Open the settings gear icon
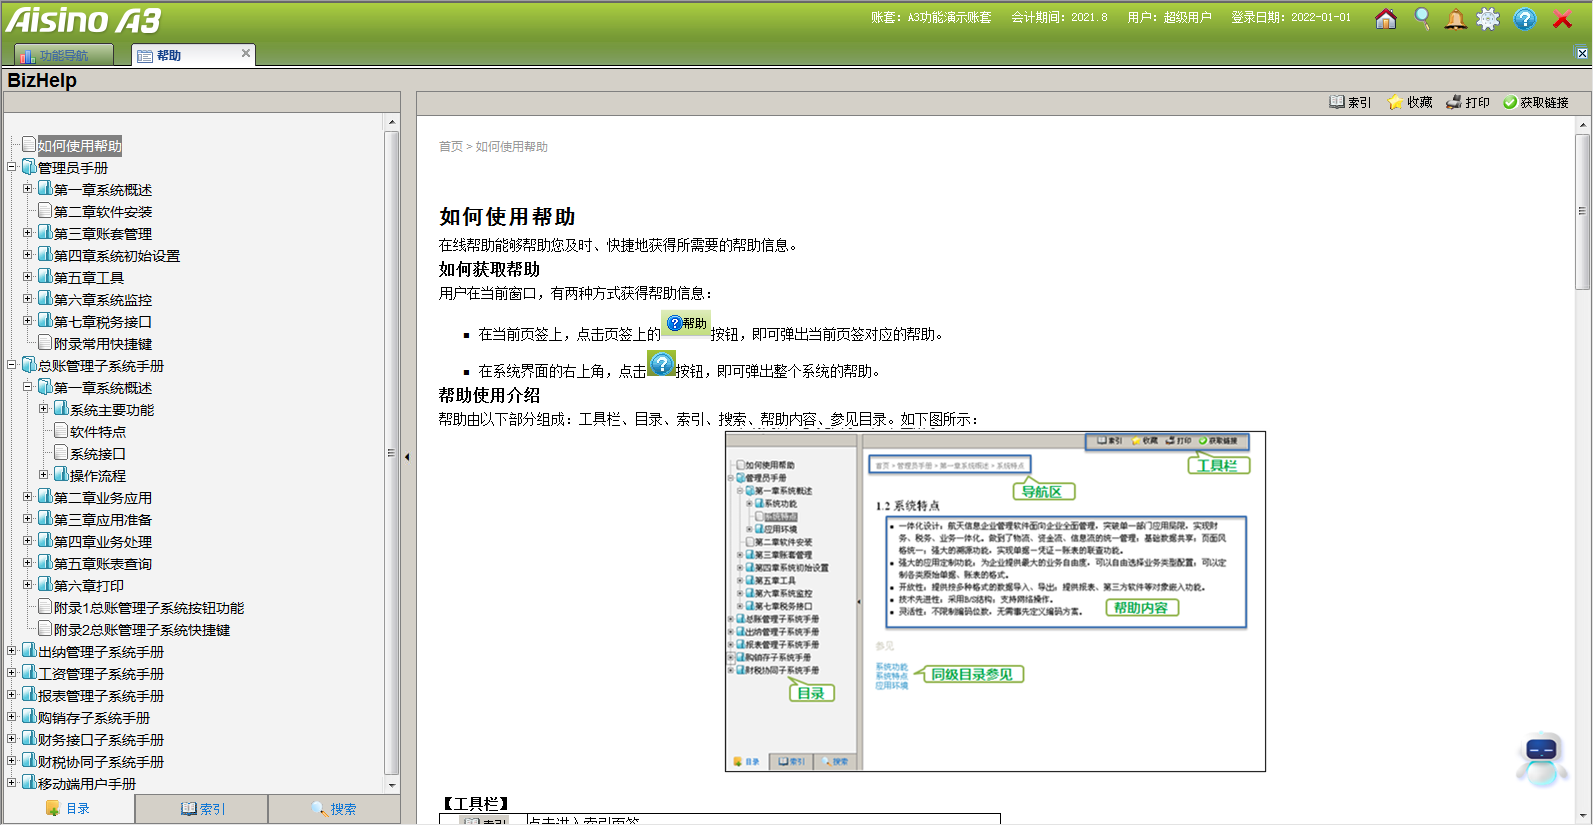This screenshot has width=1594, height=826. click(1489, 19)
